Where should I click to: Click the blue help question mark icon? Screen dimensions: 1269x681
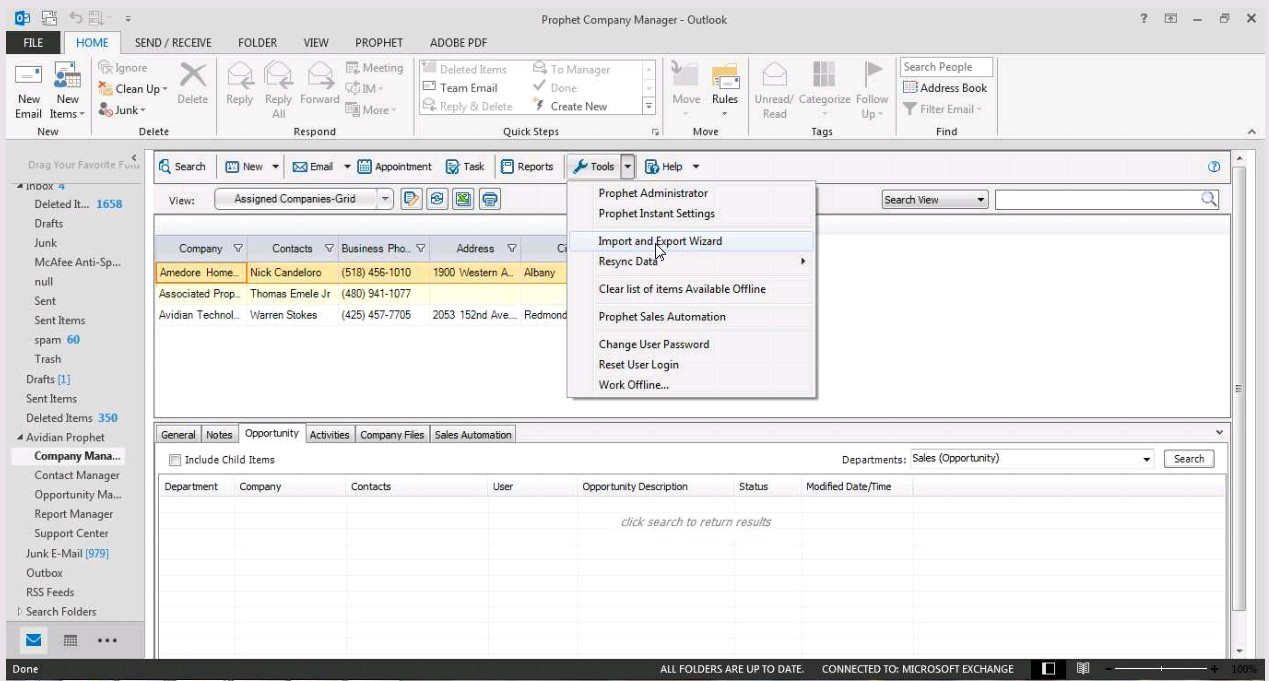click(1214, 167)
